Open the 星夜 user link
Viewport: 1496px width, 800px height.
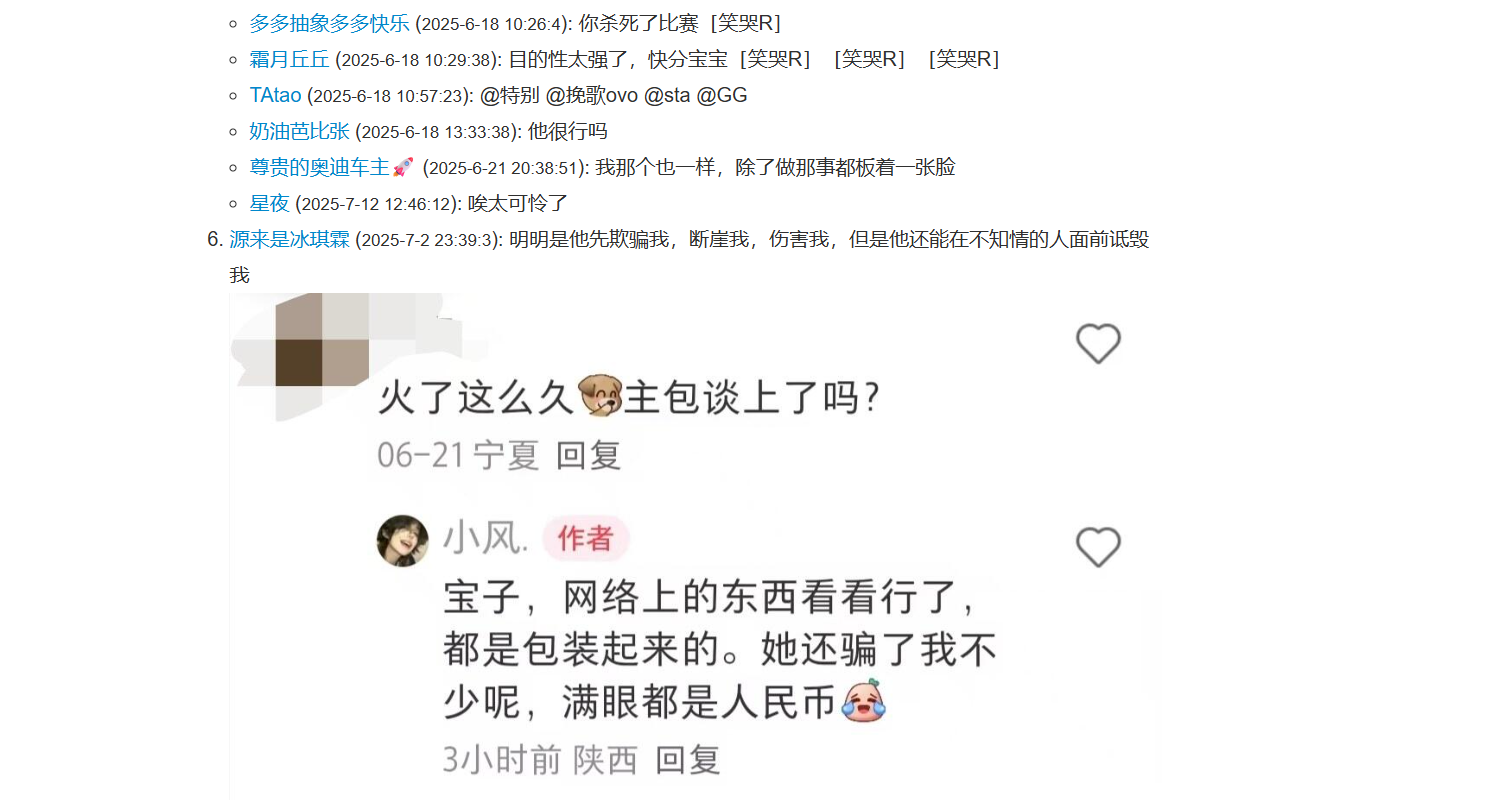pyautogui.click(x=269, y=203)
